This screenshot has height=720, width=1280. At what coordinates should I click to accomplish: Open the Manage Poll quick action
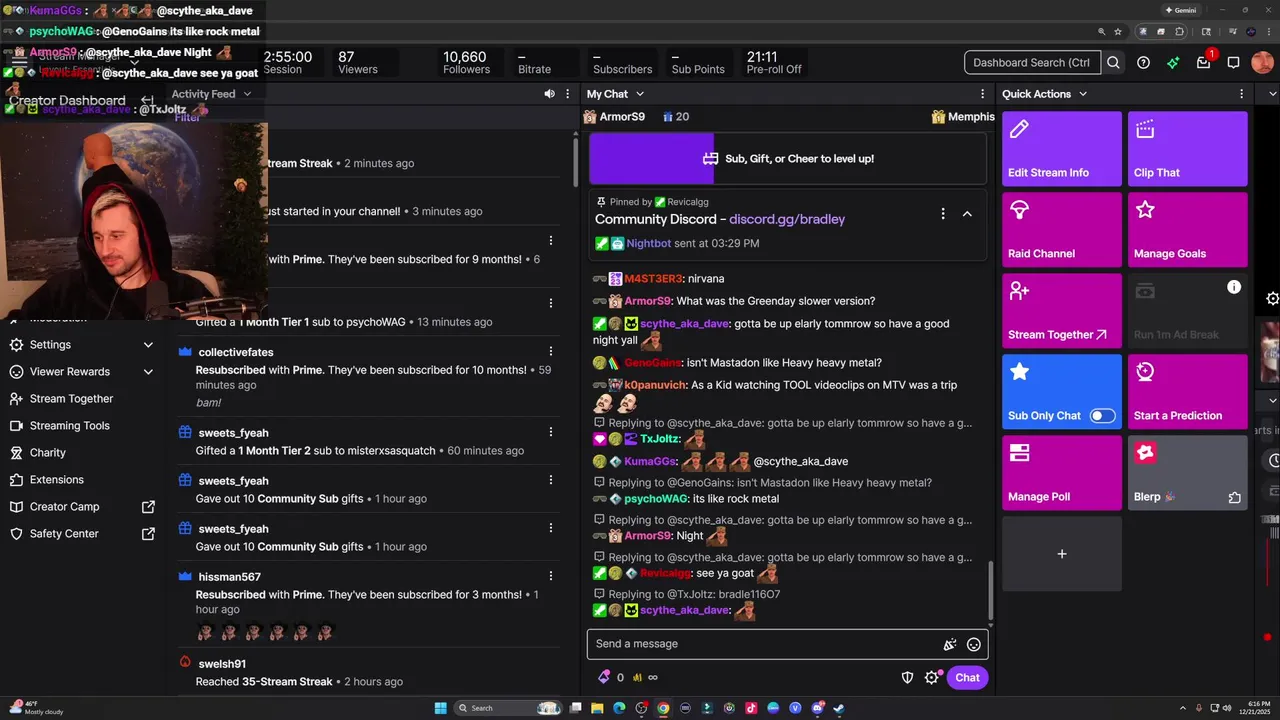(x=1062, y=472)
